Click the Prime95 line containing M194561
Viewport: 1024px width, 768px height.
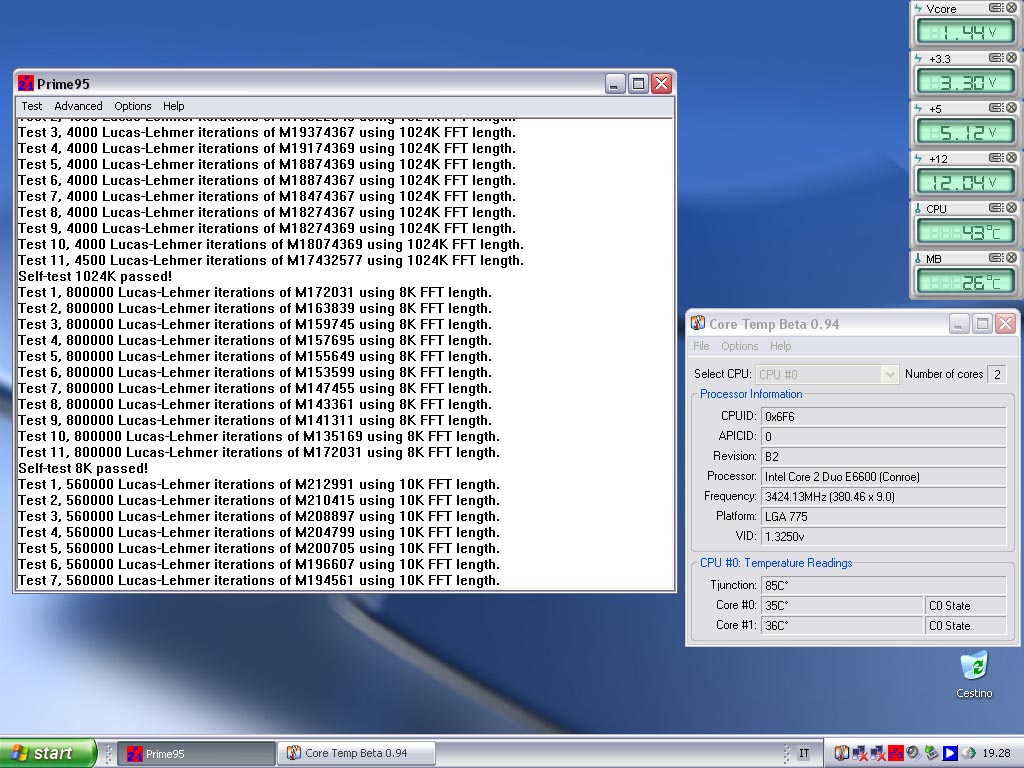tap(259, 581)
